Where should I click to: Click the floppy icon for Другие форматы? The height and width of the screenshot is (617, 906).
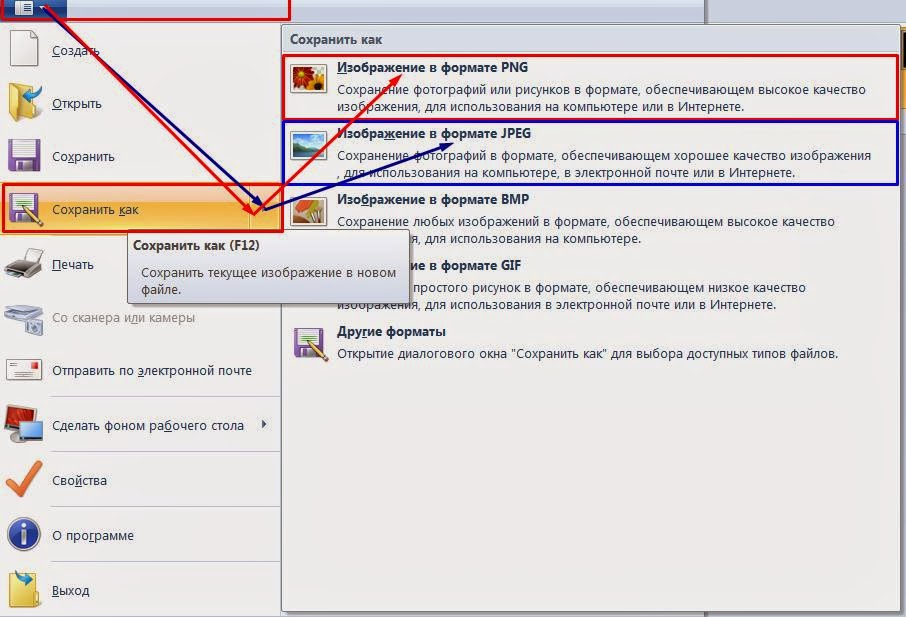(310, 344)
